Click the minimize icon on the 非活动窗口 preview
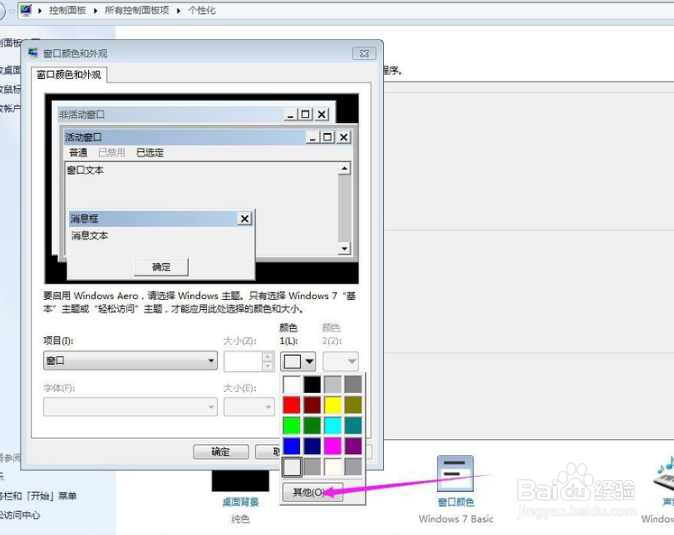Image resolution: width=674 pixels, height=535 pixels. 291,114
